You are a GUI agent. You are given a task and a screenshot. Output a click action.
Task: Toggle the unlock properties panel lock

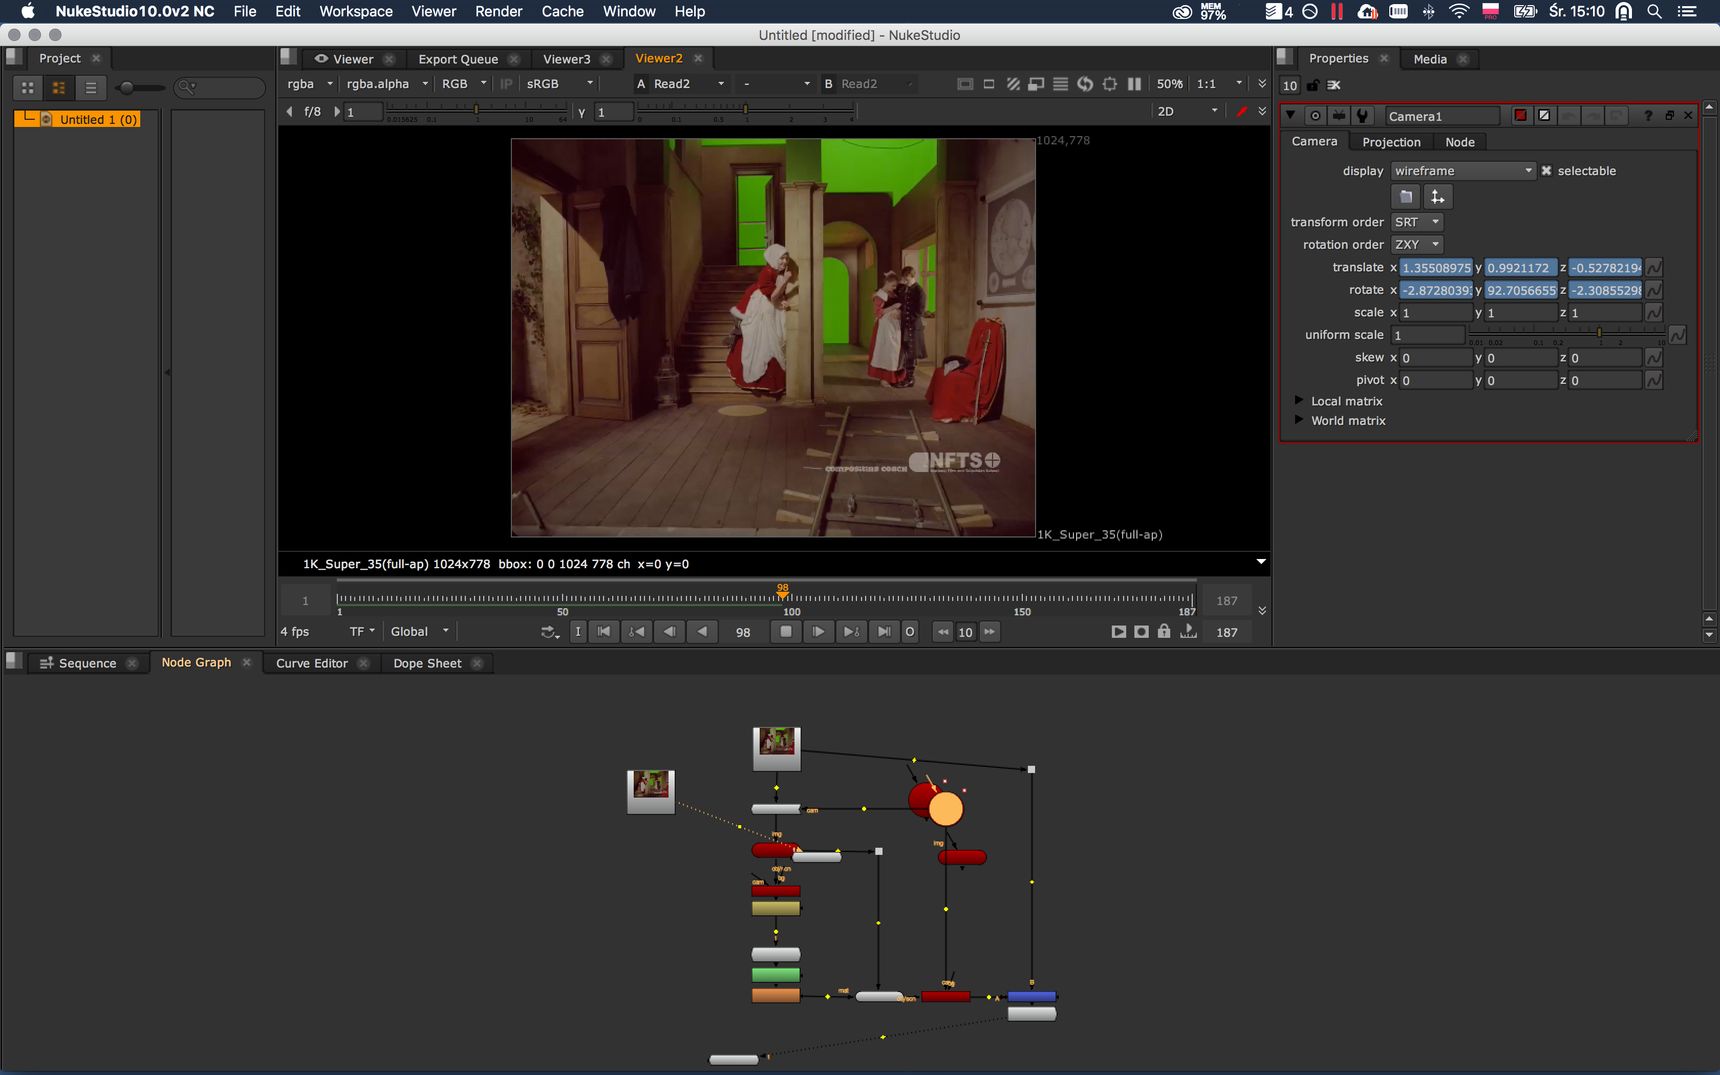point(1313,85)
